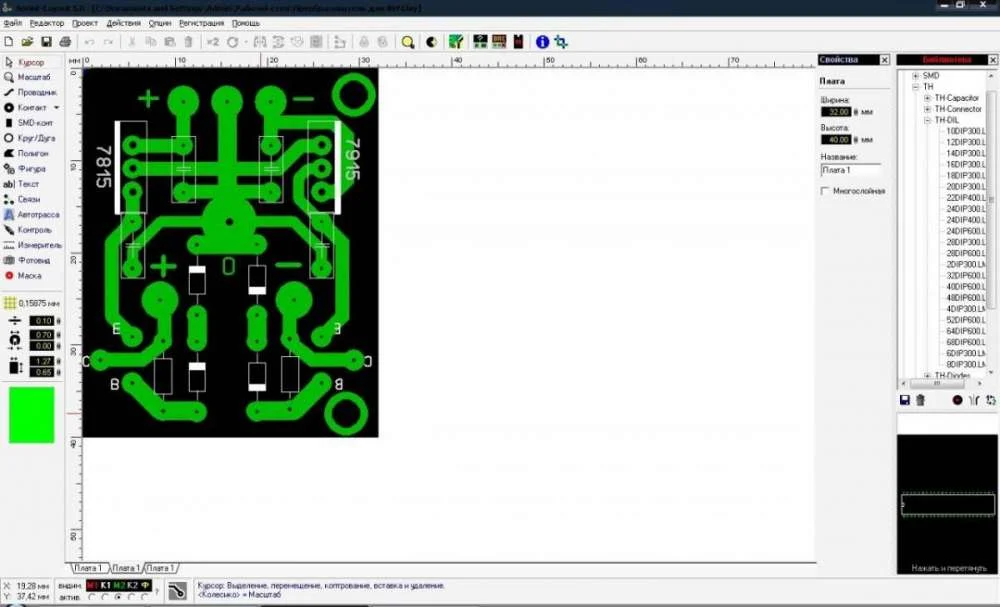Toggle visibility of layer М2

[x=119, y=585]
